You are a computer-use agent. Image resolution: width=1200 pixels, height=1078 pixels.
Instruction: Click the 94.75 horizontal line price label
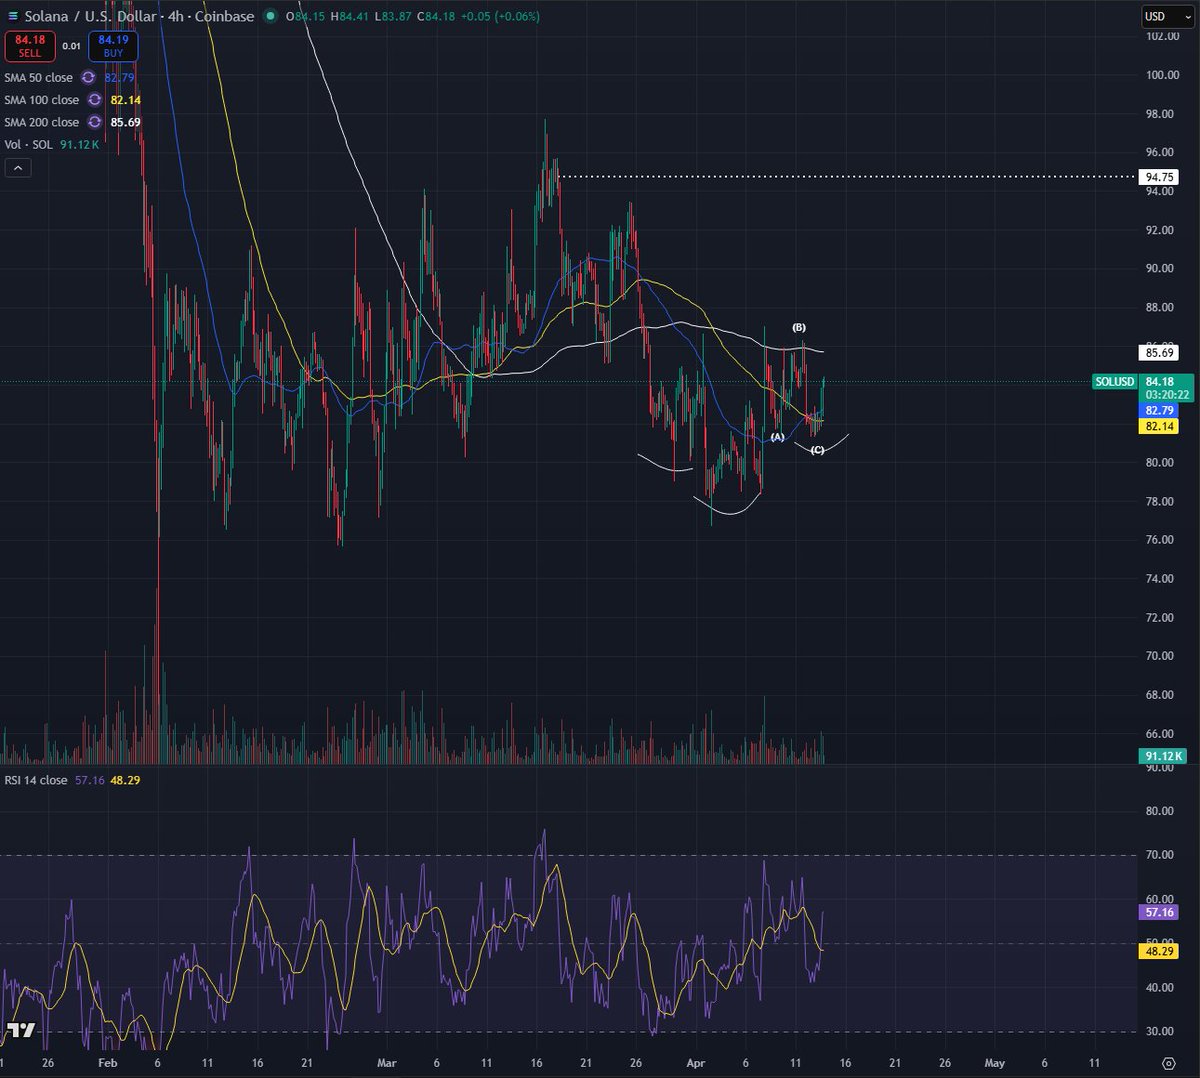1160,177
